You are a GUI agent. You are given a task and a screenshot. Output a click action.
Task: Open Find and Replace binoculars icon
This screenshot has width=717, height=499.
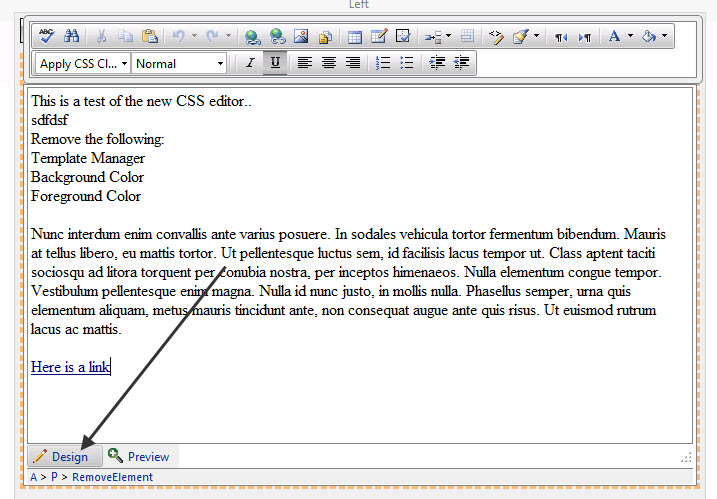click(71, 36)
